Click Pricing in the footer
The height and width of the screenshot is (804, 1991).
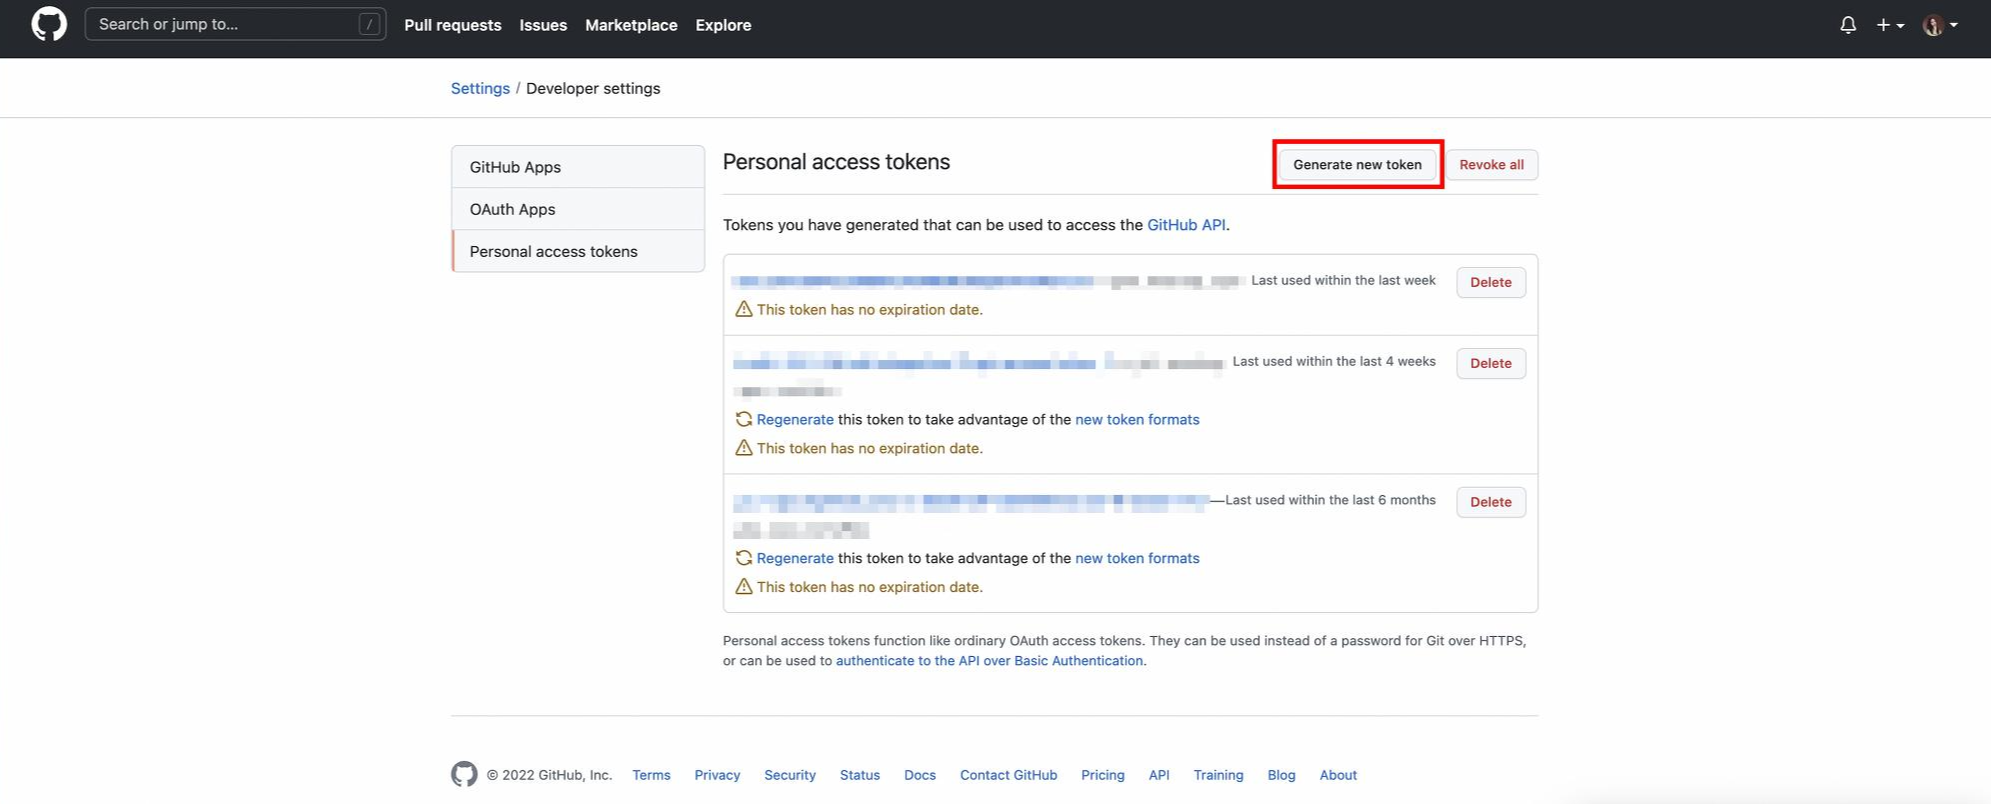[1102, 775]
